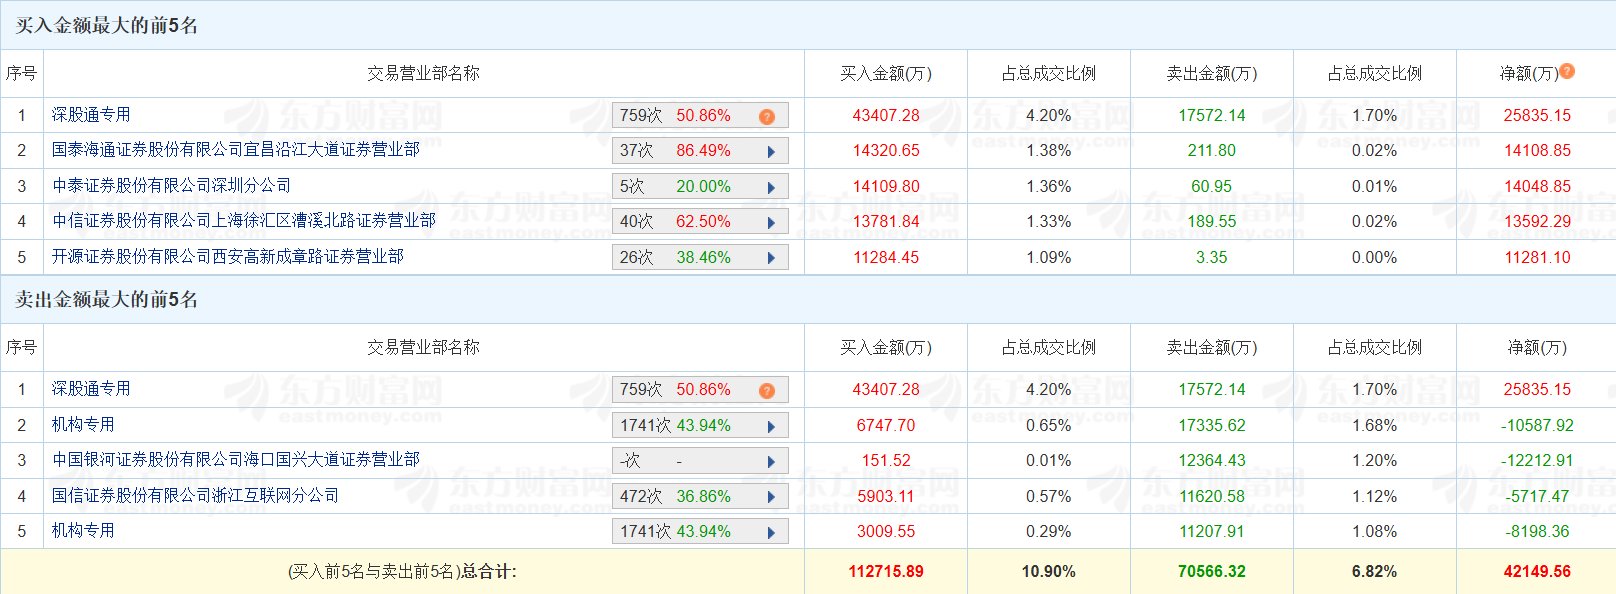The width and height of the screenshot is (1616, 594).
Task: Open the 开源证券西安高新成章路证券营业部 link
Action: click(x=228, y=257)
